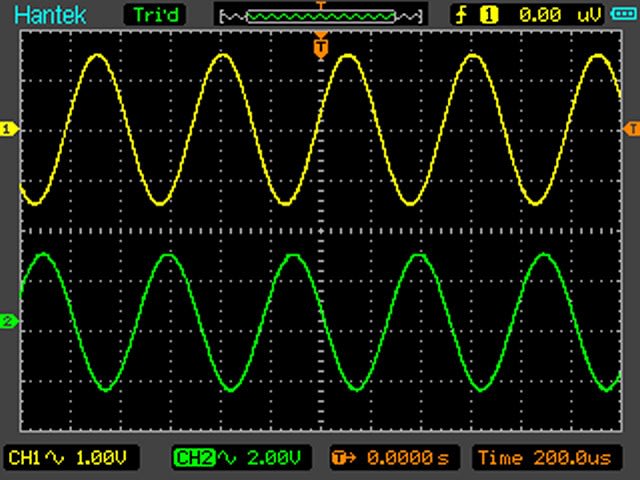Select the yellow trigger source 1 badge
Viewport: 640px width, 480px height.
tap(489, 15)
